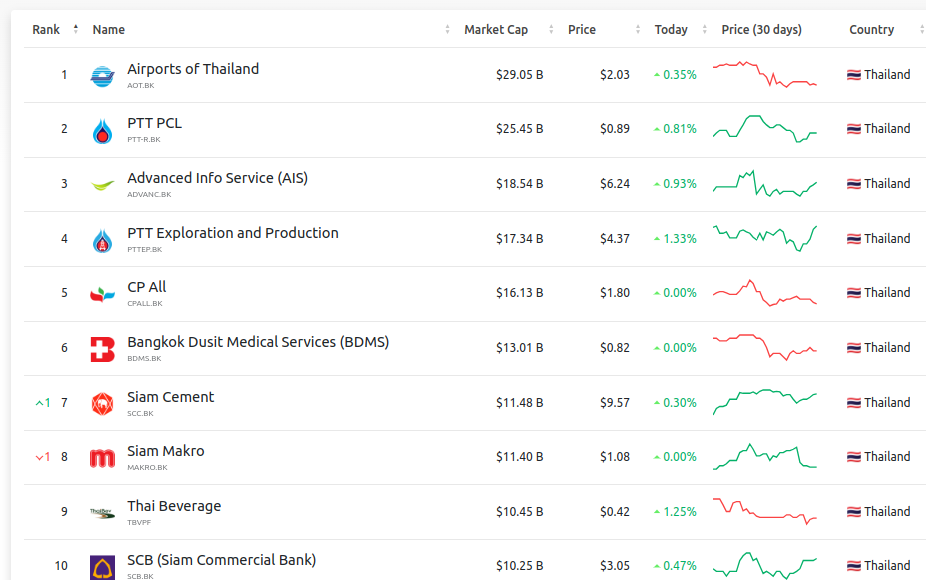
Task: Click the Siam Makro logo icon
Action: click(102, 458)
